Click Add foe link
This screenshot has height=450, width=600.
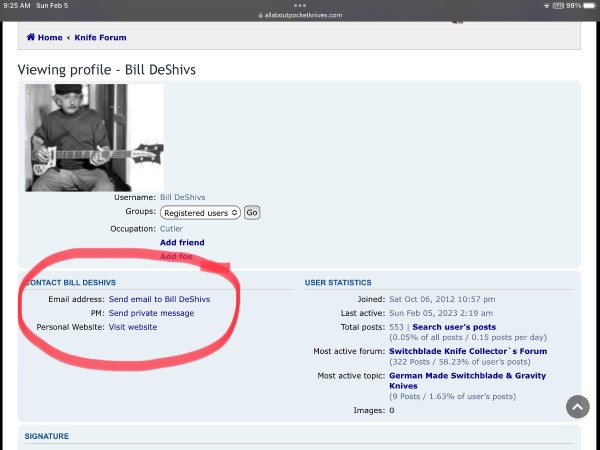[x=176, y=256]
